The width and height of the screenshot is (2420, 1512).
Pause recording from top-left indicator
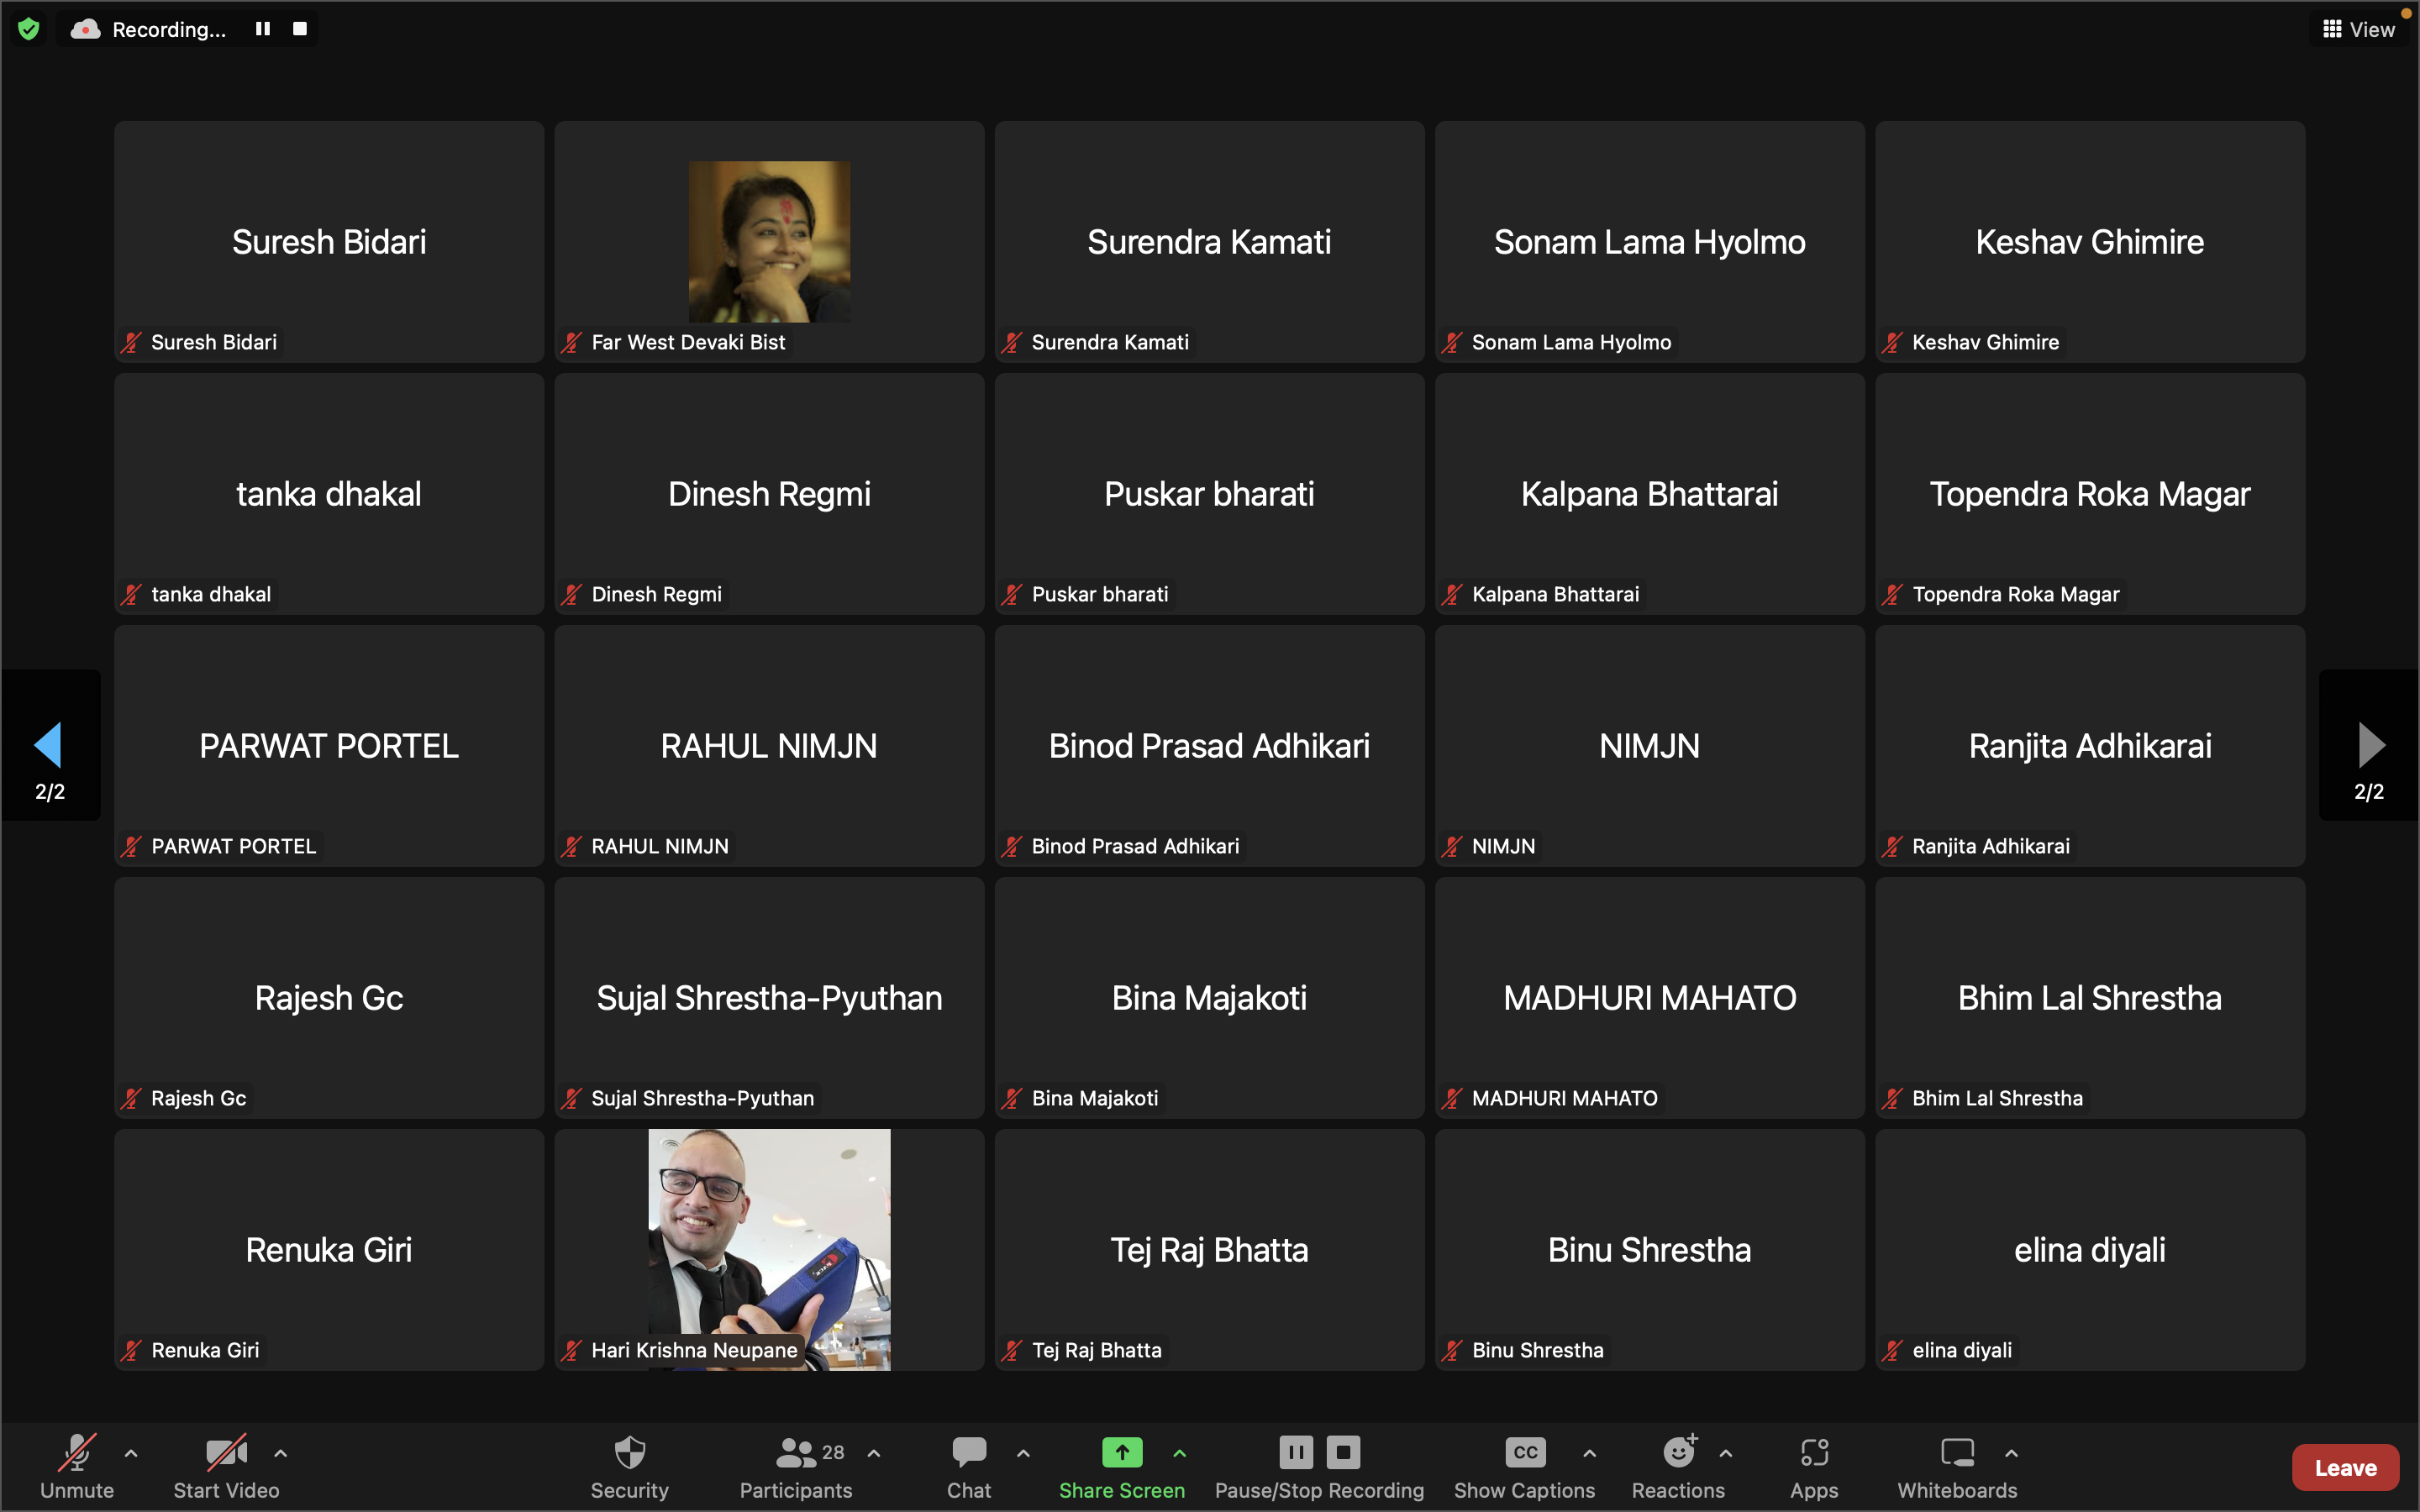263,29
